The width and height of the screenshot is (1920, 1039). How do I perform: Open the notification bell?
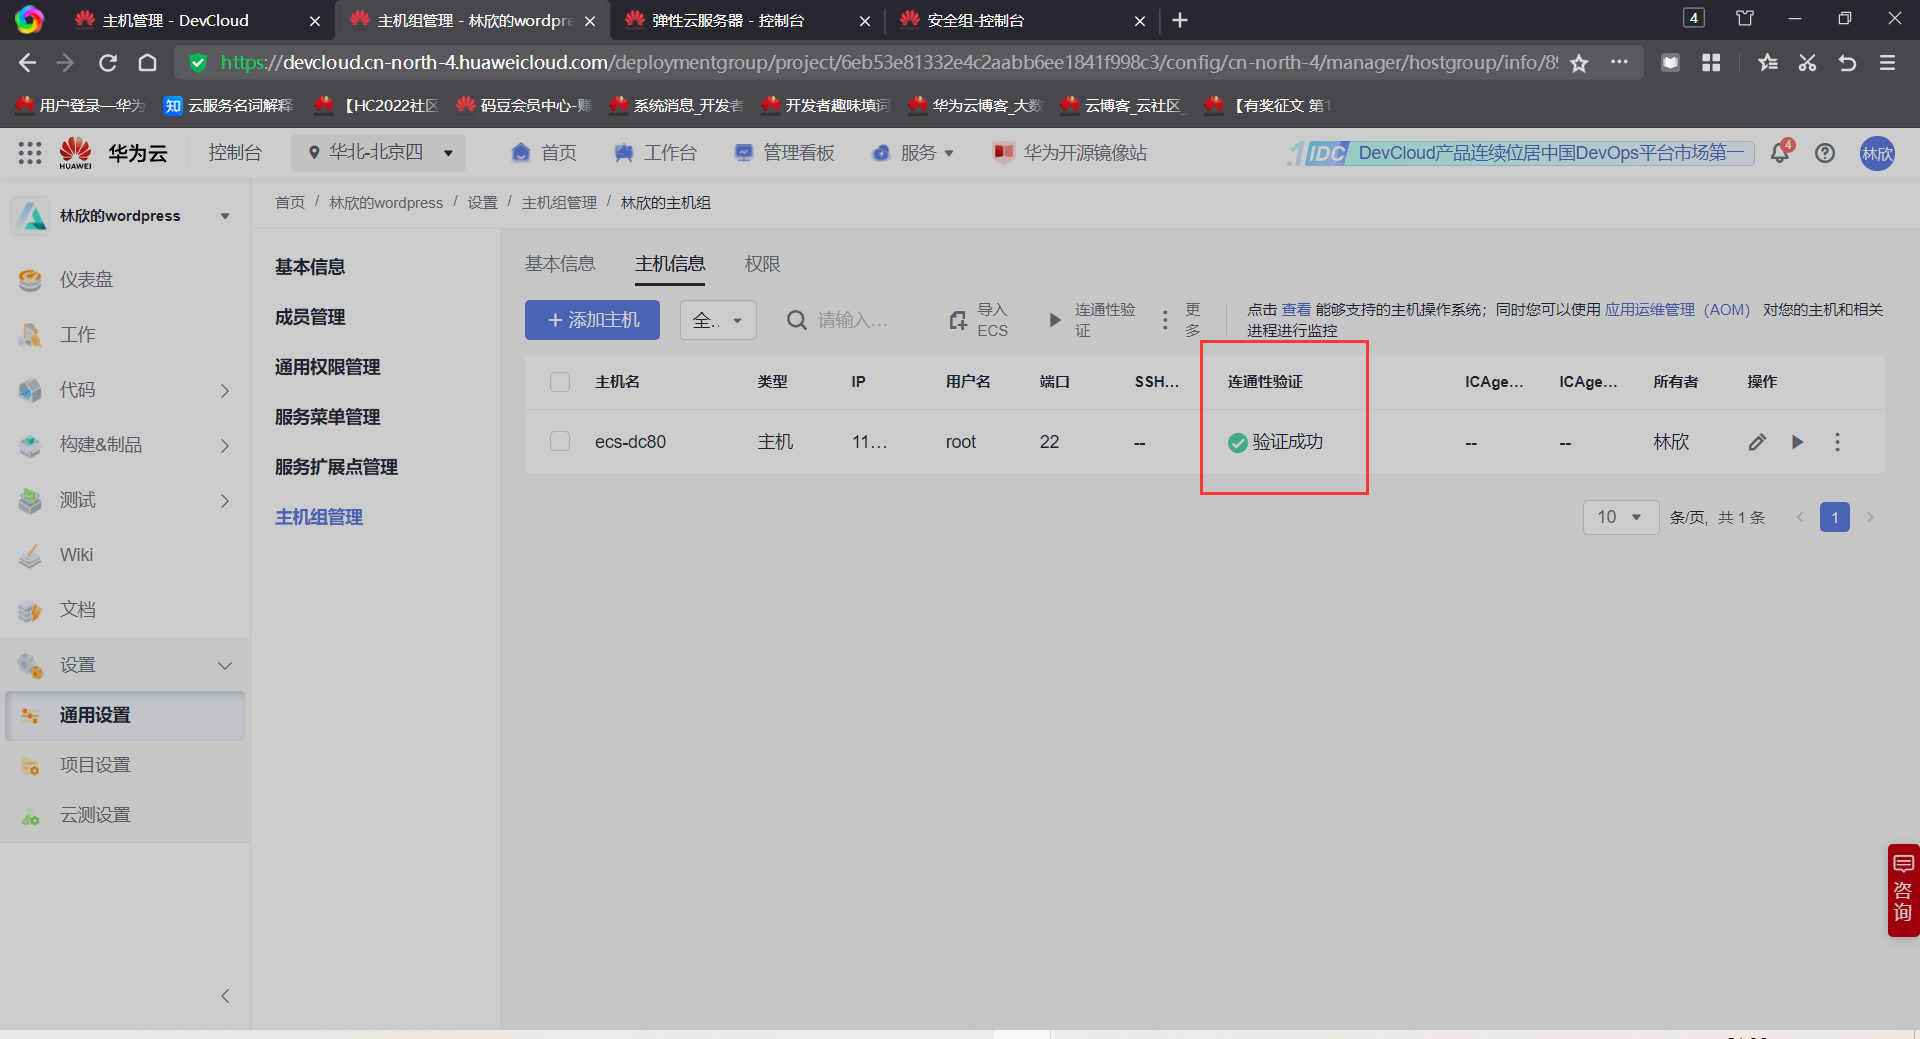[x=1780, y=153]
